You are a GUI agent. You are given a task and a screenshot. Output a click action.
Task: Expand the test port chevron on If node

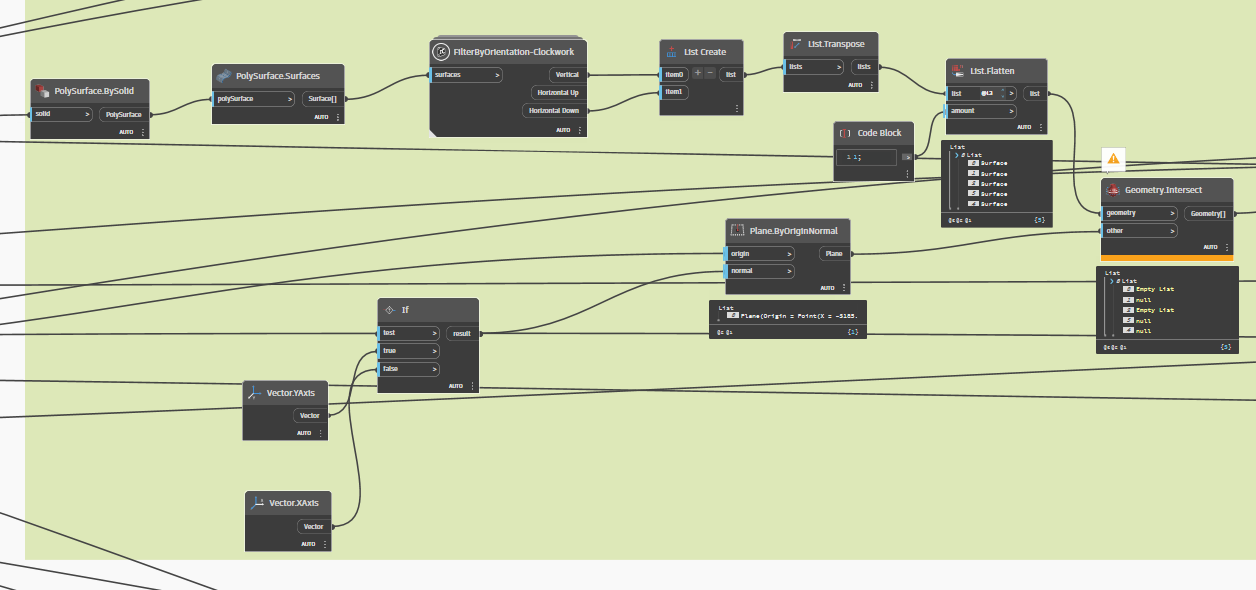point(434,333)
